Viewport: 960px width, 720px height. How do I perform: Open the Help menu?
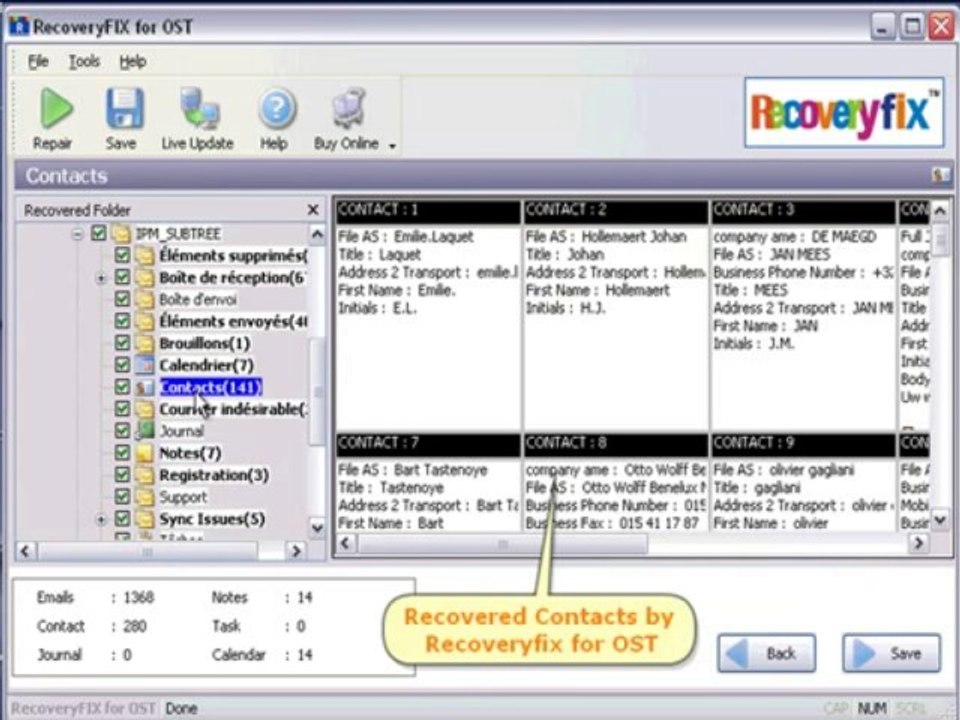(x=132, y=61)
